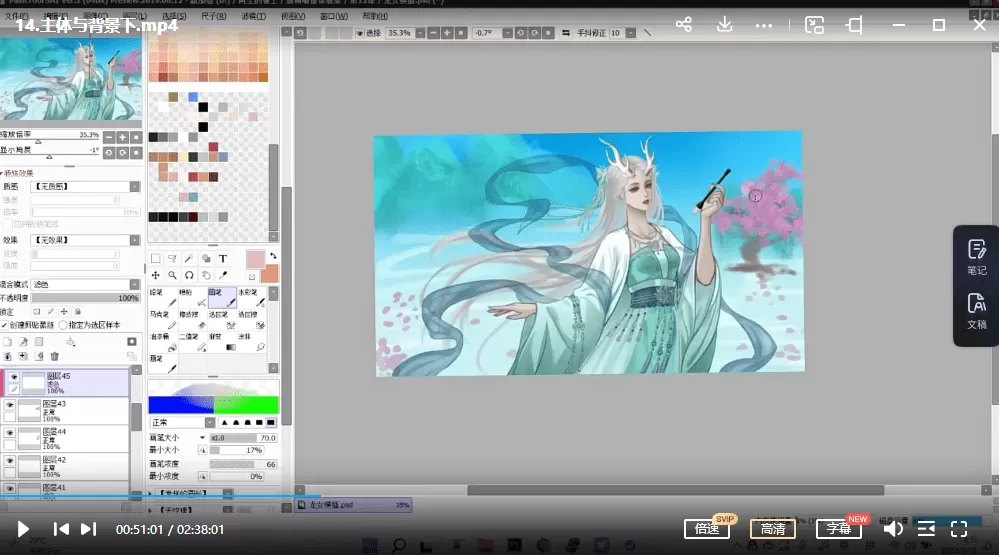Click the 高清 video quality button
999x555 pixels.
click(773, 529)
